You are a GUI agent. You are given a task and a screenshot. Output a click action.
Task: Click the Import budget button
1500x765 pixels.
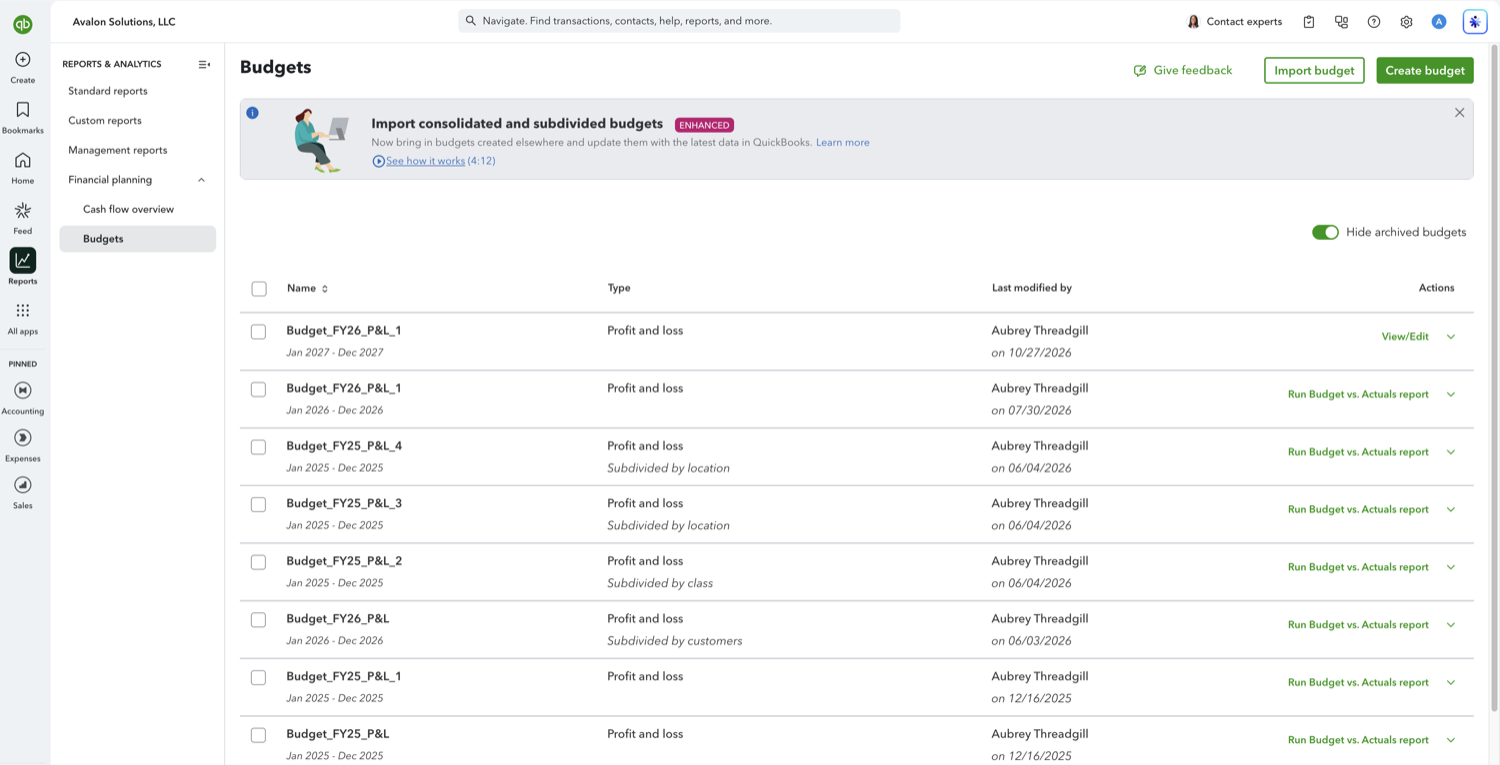point(1314,70)
